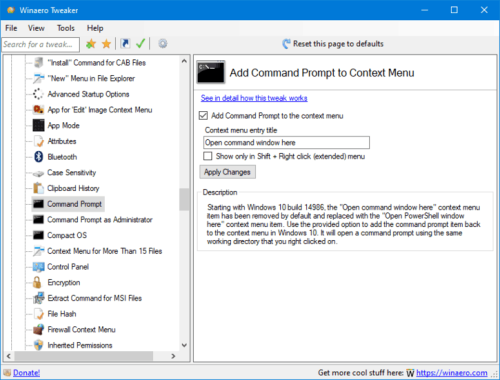Open the Tools menu

[66, 28]
